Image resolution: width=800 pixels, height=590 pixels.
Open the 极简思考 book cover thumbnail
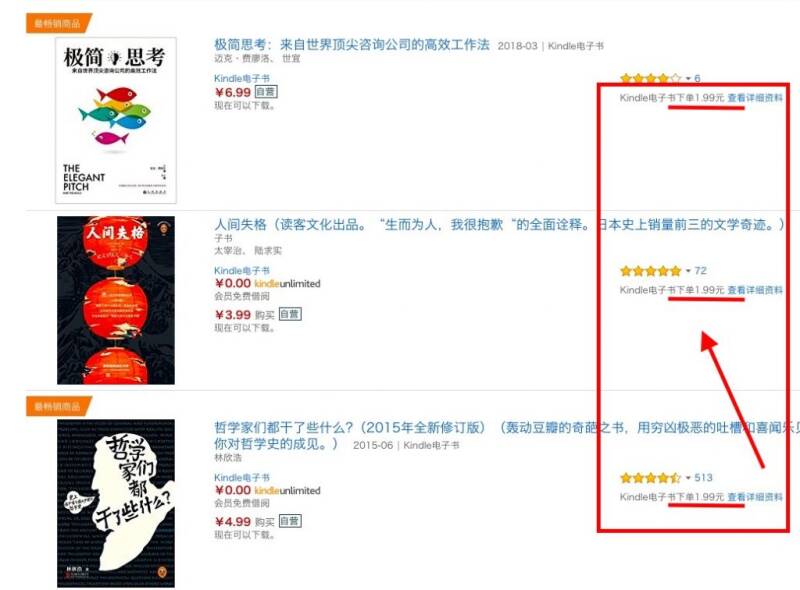tap(116, 120)
